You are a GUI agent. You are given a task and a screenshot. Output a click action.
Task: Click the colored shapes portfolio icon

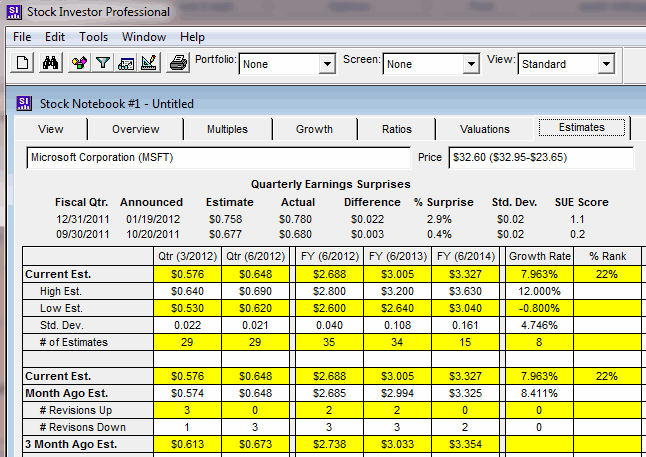pos(79,64)
